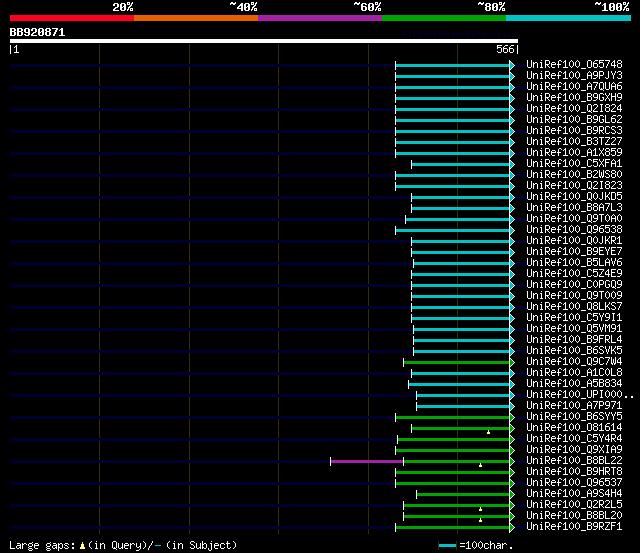Select the UniRef100_Q2R2L5 row name

point(574,505)
